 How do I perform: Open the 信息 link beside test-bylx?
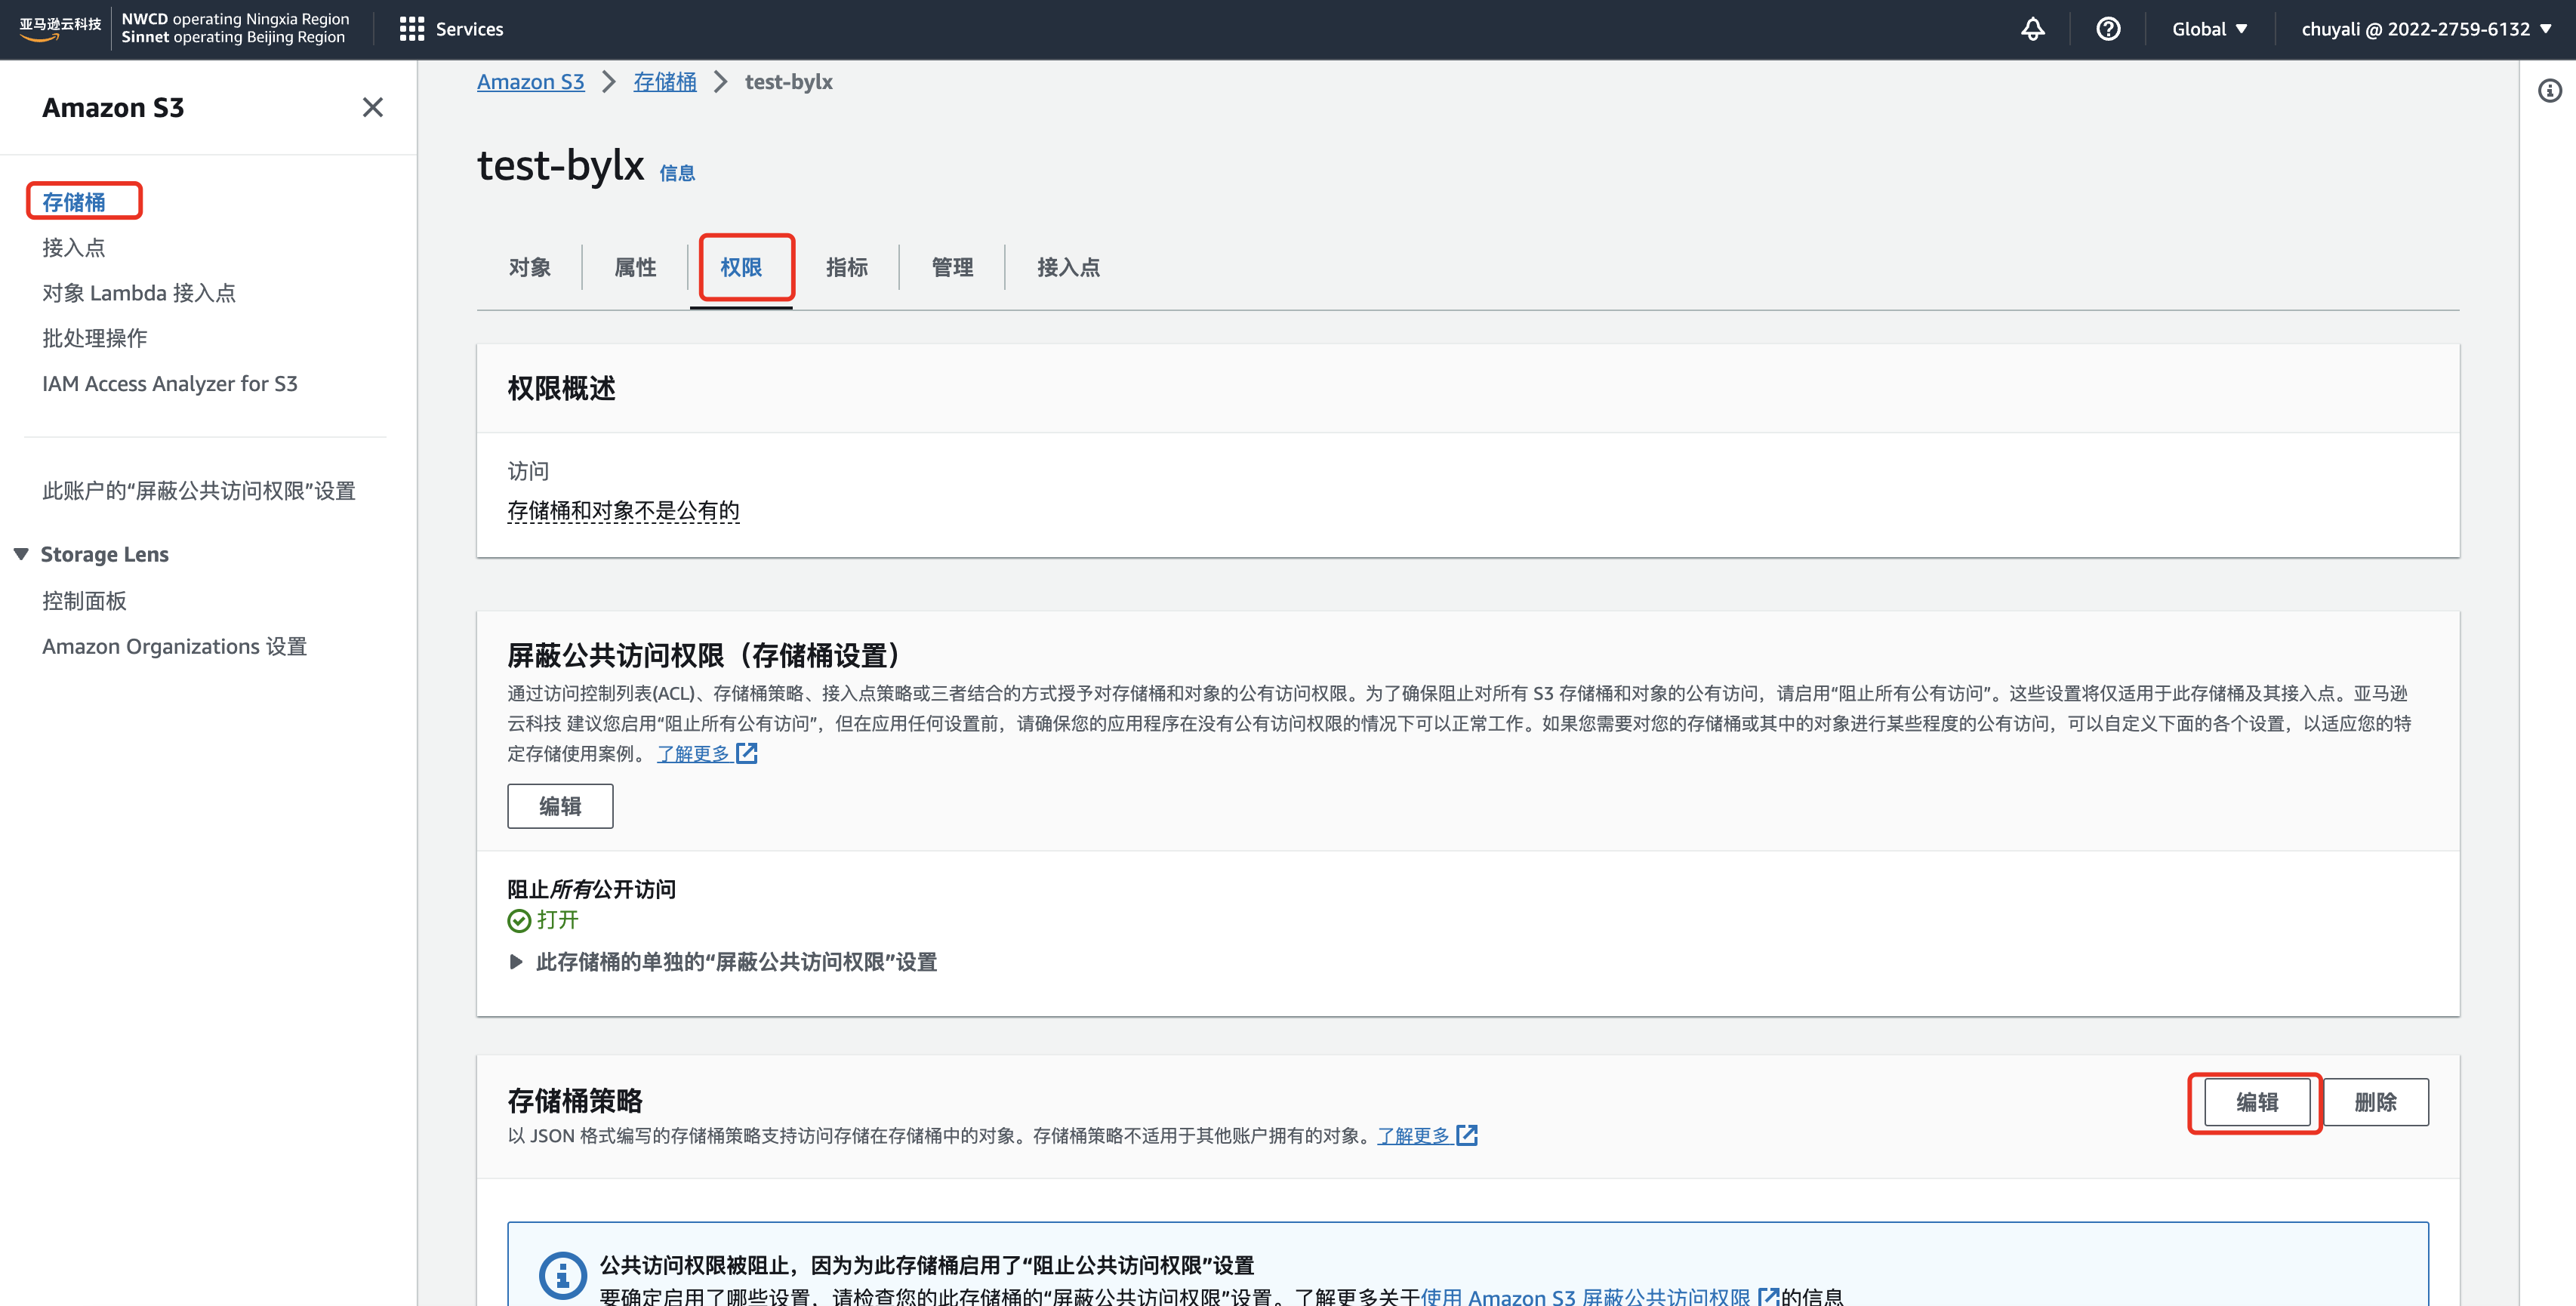[x=677, y=173]
